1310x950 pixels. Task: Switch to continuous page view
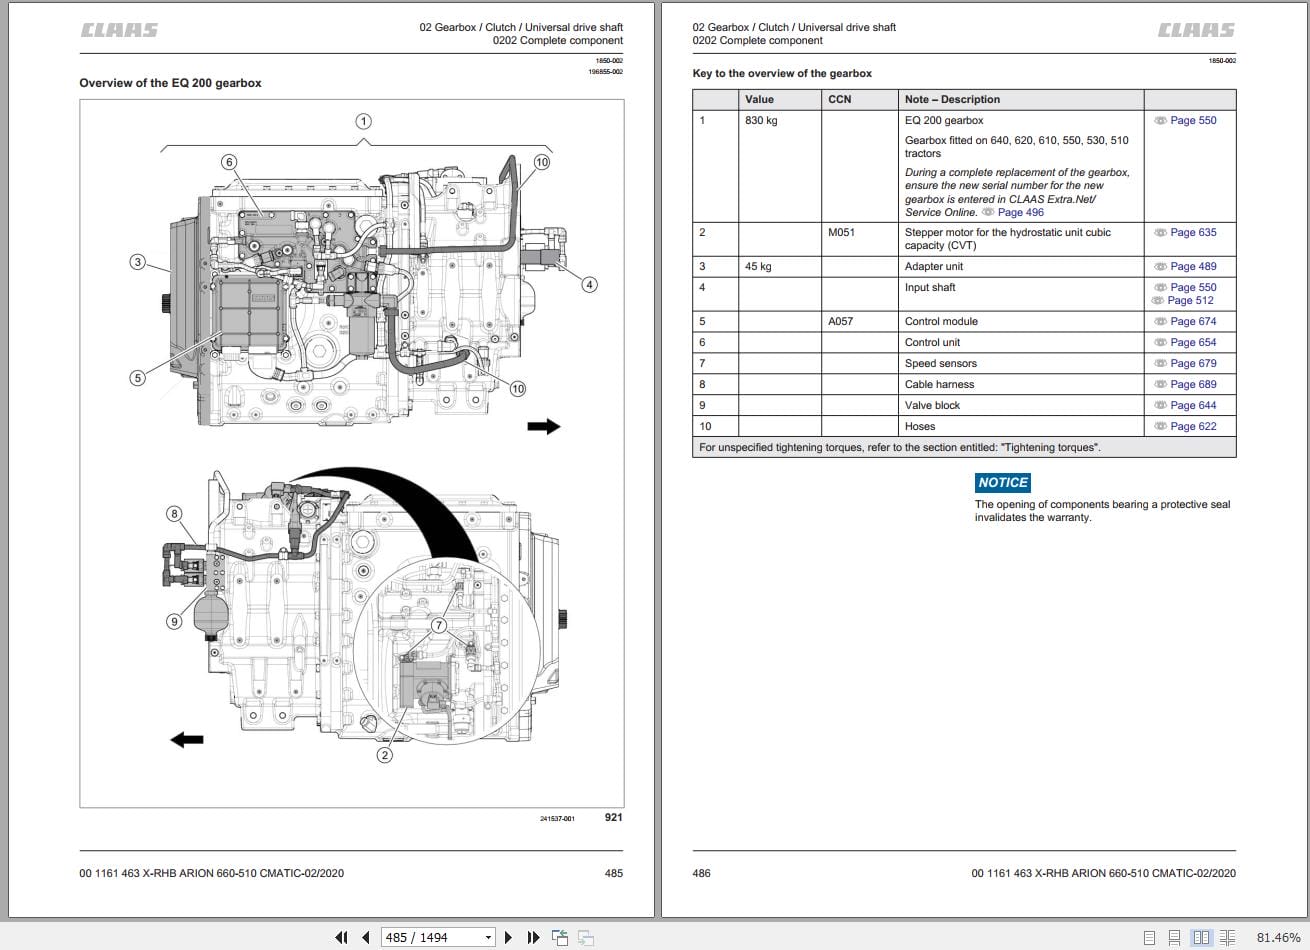click(1175, 938)
